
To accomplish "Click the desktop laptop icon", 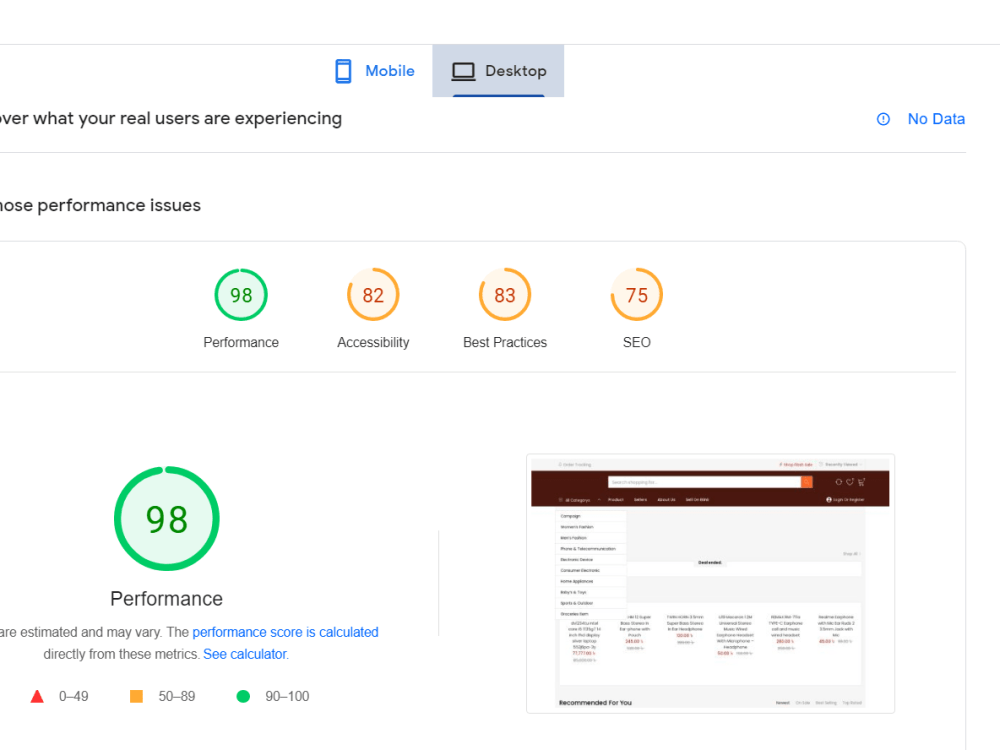I will click(x=464, y=71).
